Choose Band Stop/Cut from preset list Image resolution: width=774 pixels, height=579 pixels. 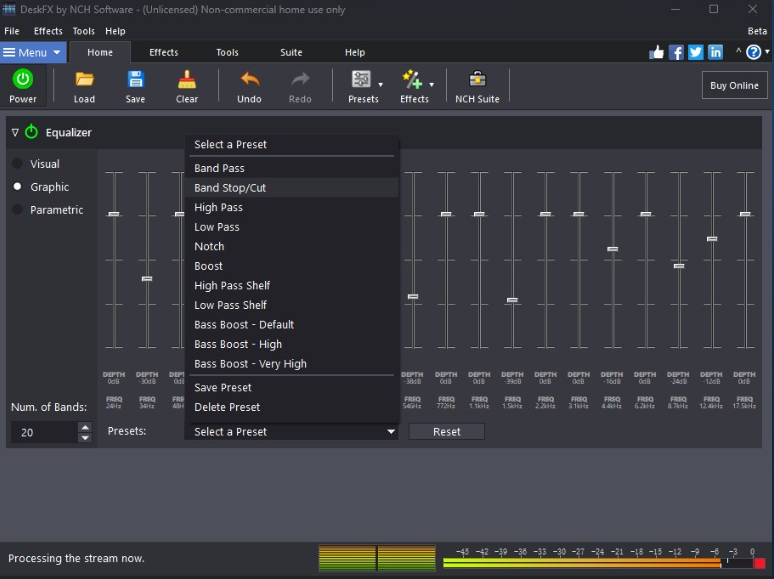tap(230, 188)
